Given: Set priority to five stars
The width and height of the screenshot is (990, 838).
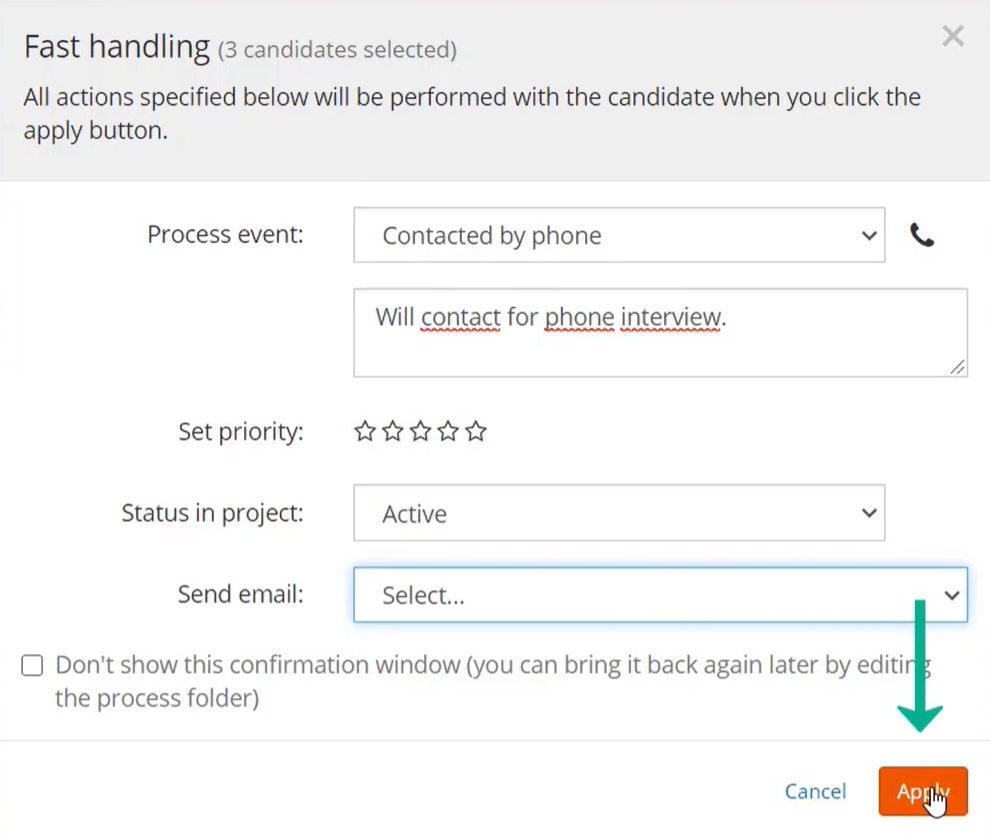Looking at the screenshot, I should pyautogui.click(x=476, y=431).
